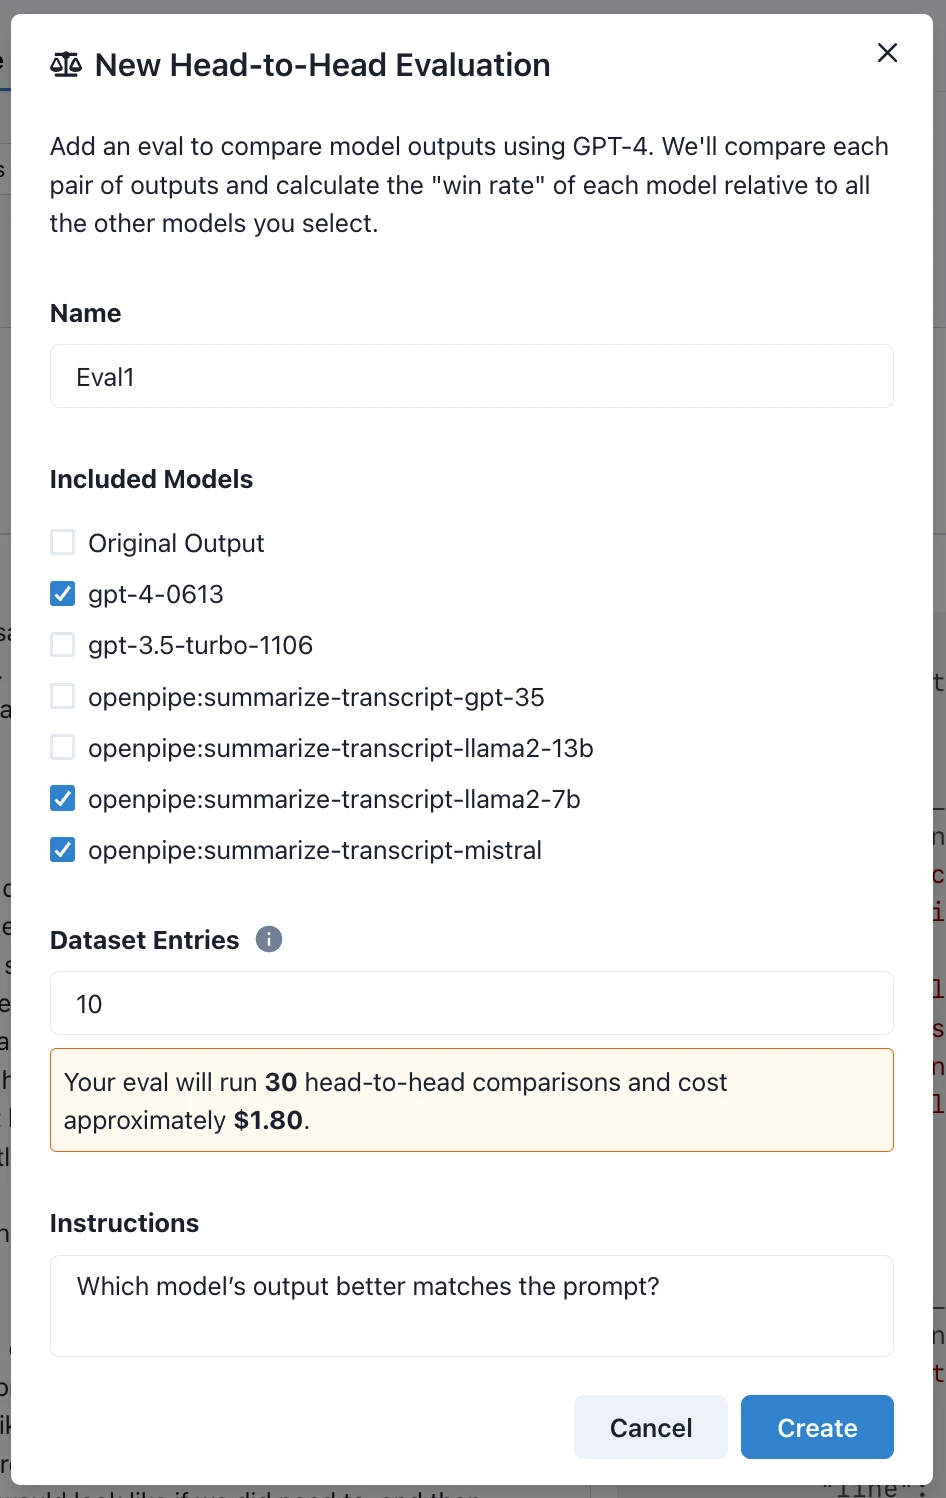Uncheck the gpt-4-0613 model
The height and width of the screenshot is (1498, 946).
point(62,593)
